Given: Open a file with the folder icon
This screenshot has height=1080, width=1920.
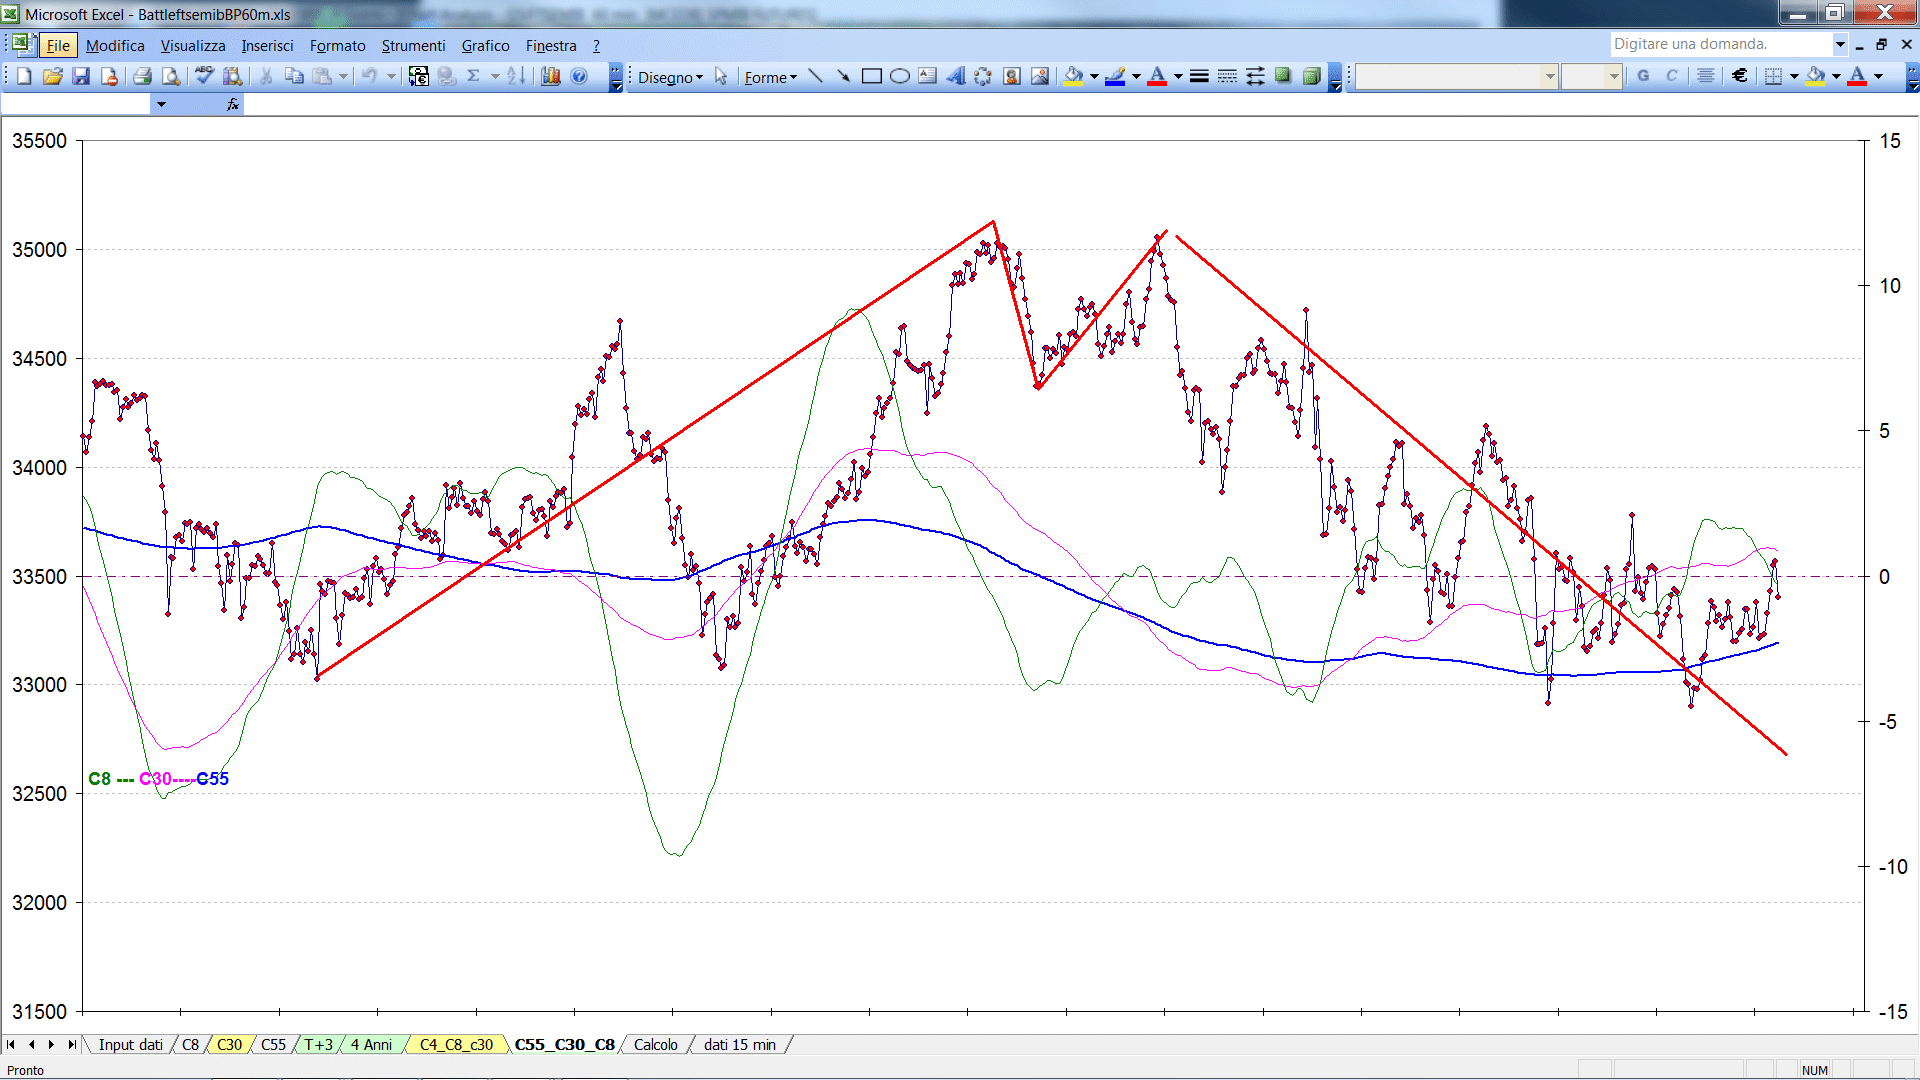Looking at the screenshot, I should click(53, 76).
